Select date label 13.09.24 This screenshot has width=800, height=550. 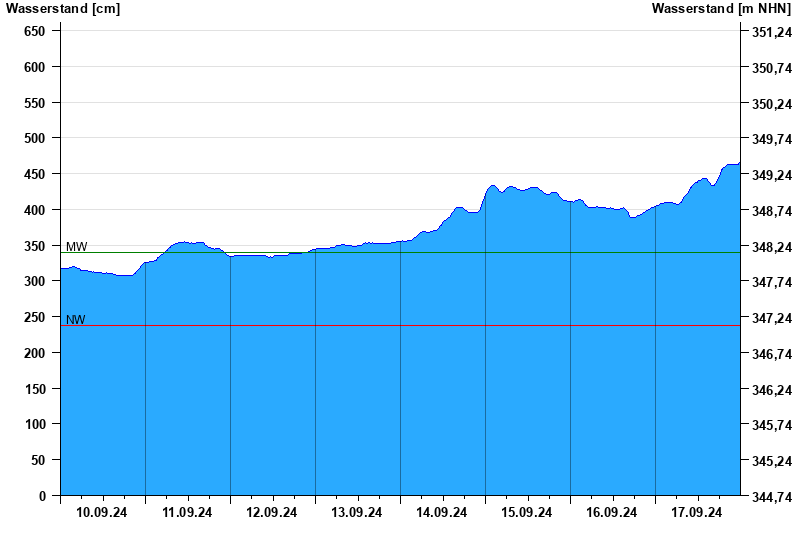point(357,512)
